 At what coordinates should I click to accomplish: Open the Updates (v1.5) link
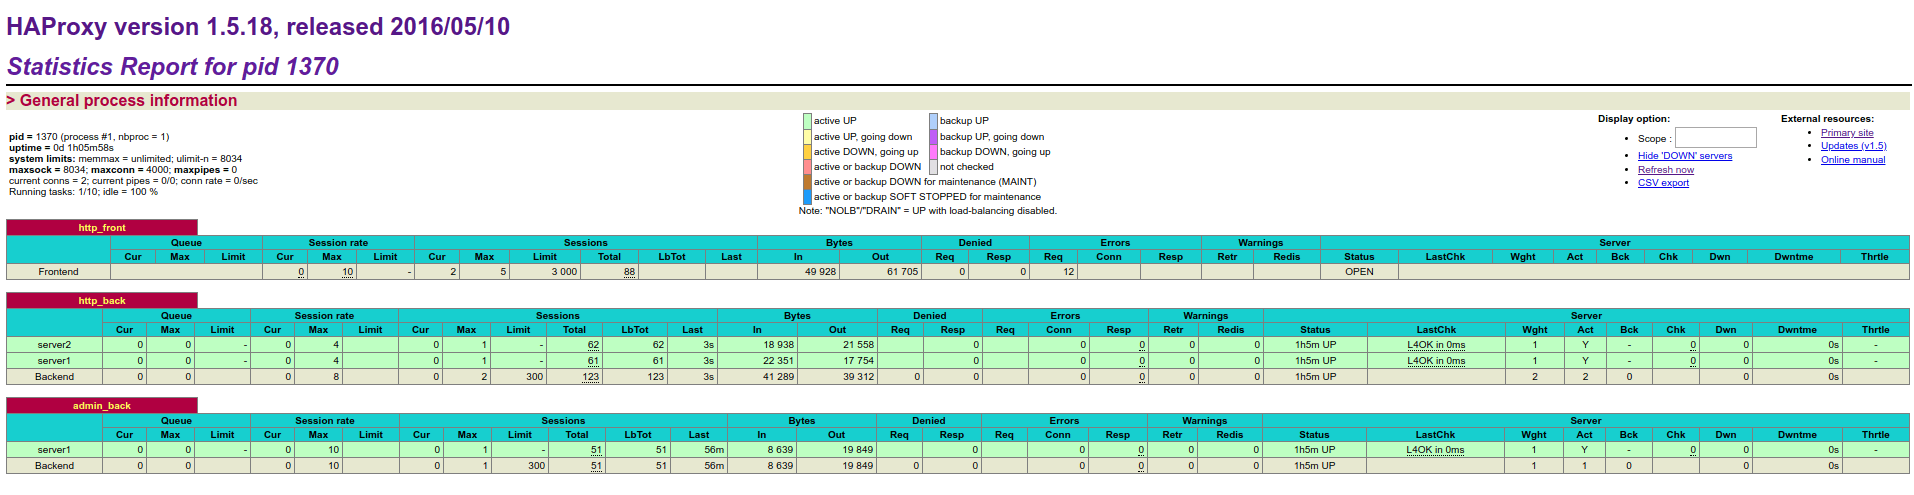[1853, 146]
